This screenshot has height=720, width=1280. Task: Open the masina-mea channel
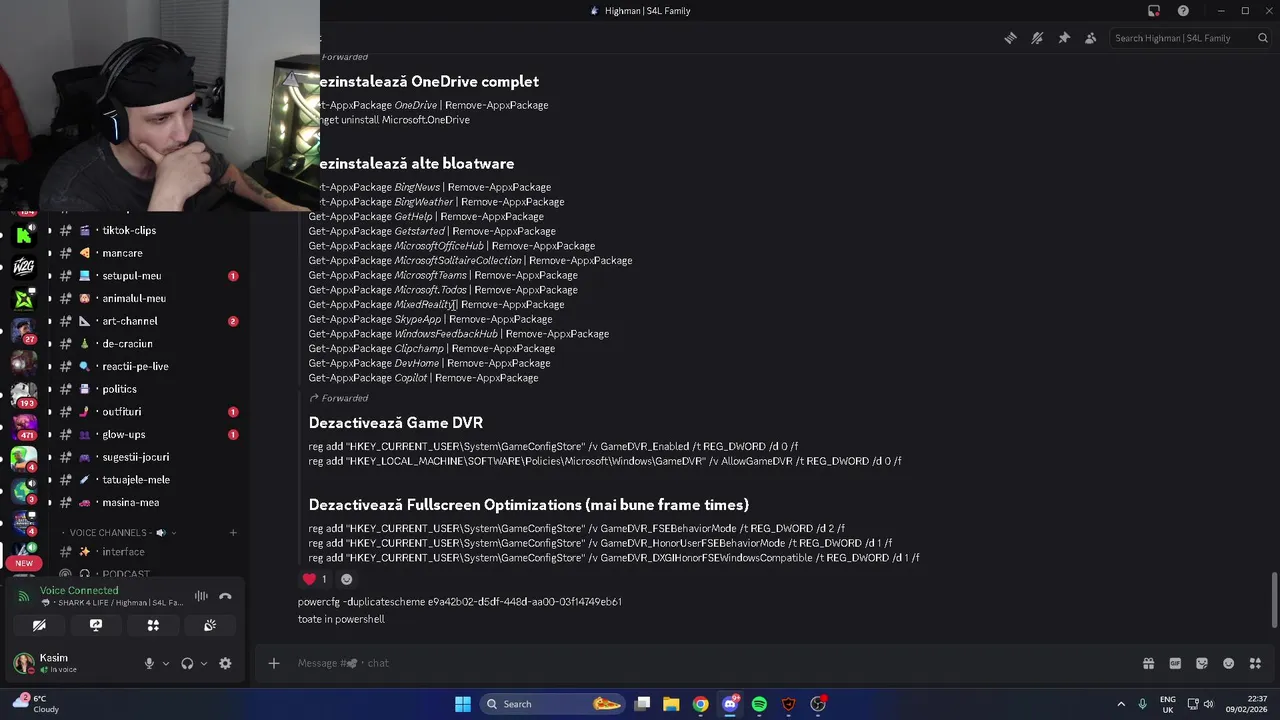pyautogui.click(x=130, y=503)
